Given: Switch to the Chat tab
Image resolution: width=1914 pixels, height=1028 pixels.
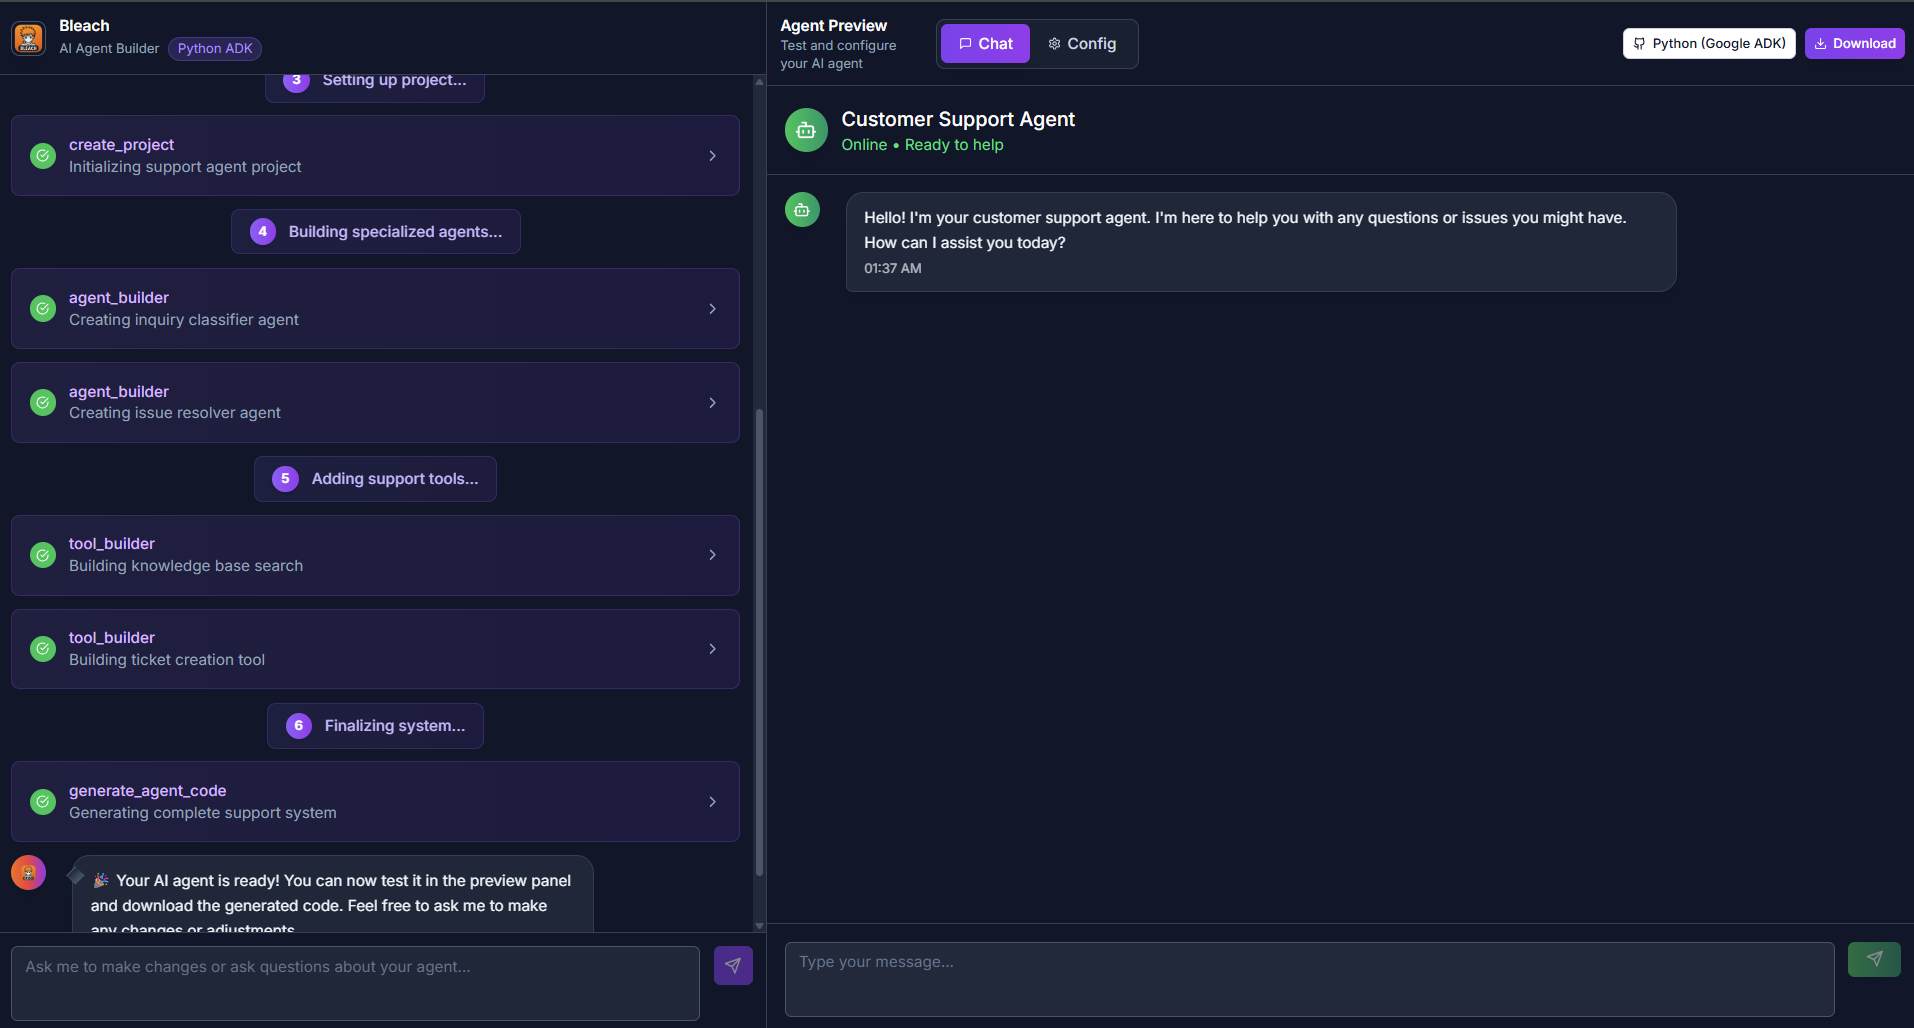Looking at the screenshot, I should tap(985, 44).
